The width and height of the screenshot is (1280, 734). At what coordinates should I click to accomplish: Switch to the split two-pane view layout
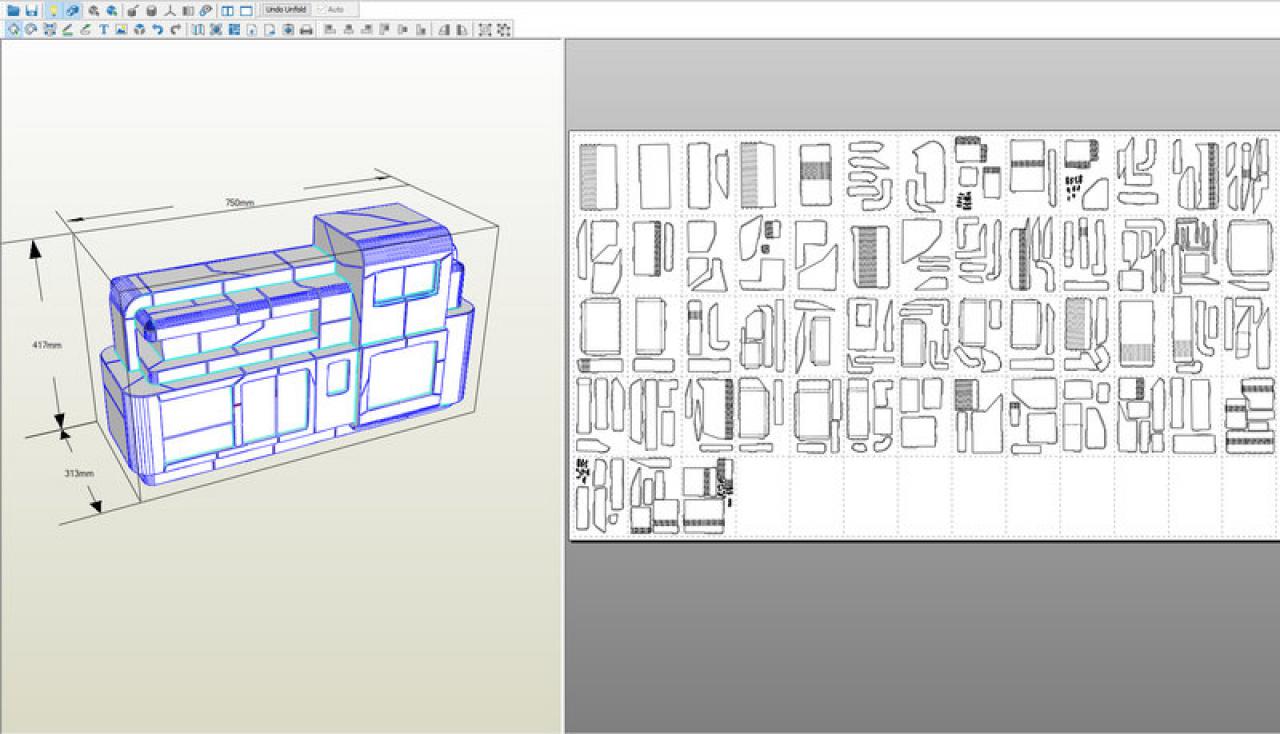pos(228,10)
